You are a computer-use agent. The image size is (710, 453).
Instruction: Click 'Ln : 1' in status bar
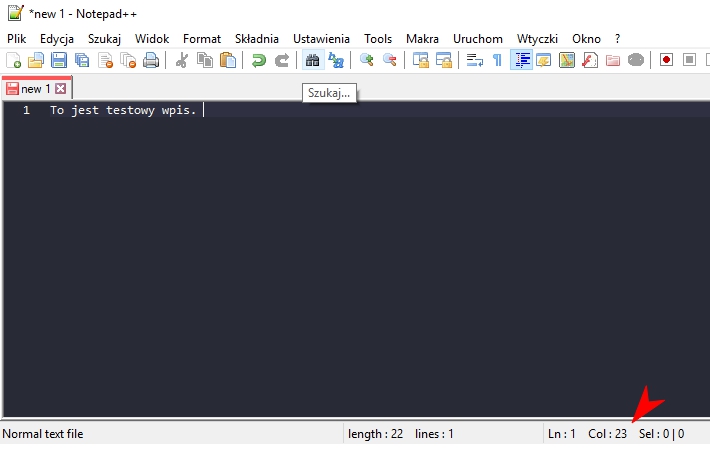(x=561, y=434)
